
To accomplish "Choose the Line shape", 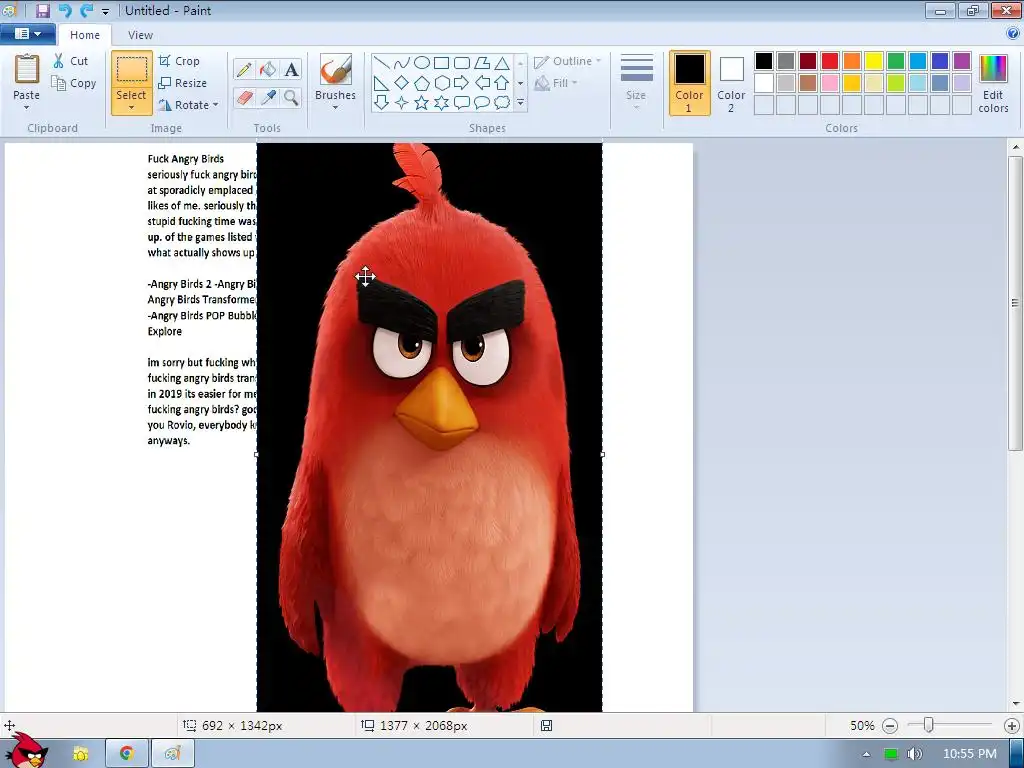I will (x=382, y=63).
